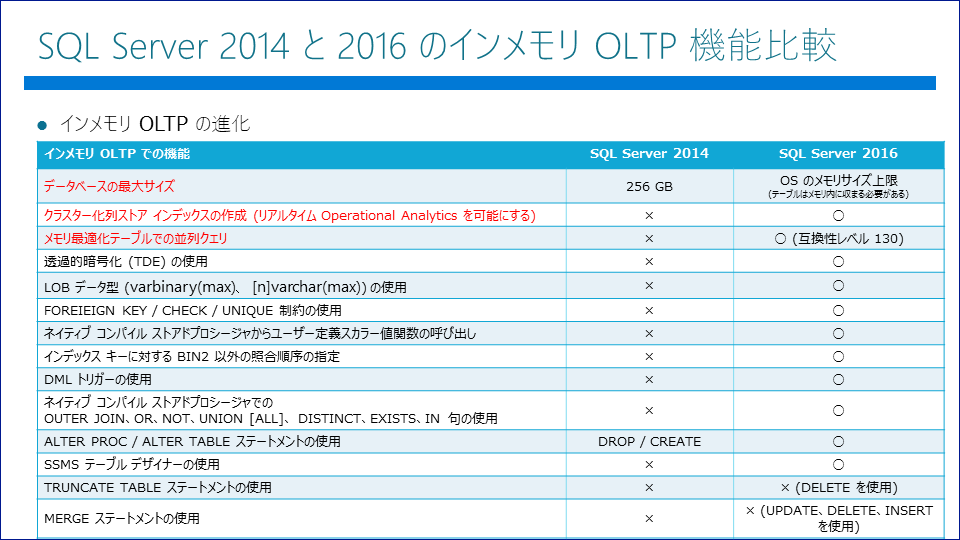The width and height of the screenshot is (960, 540).
Task: Click the '○ (互換性レベル 130)' cell
Action: pos(838,239)
